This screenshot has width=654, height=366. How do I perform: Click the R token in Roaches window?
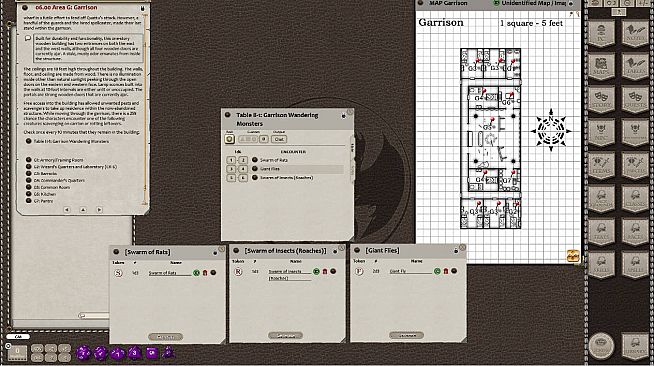[238, 271]
